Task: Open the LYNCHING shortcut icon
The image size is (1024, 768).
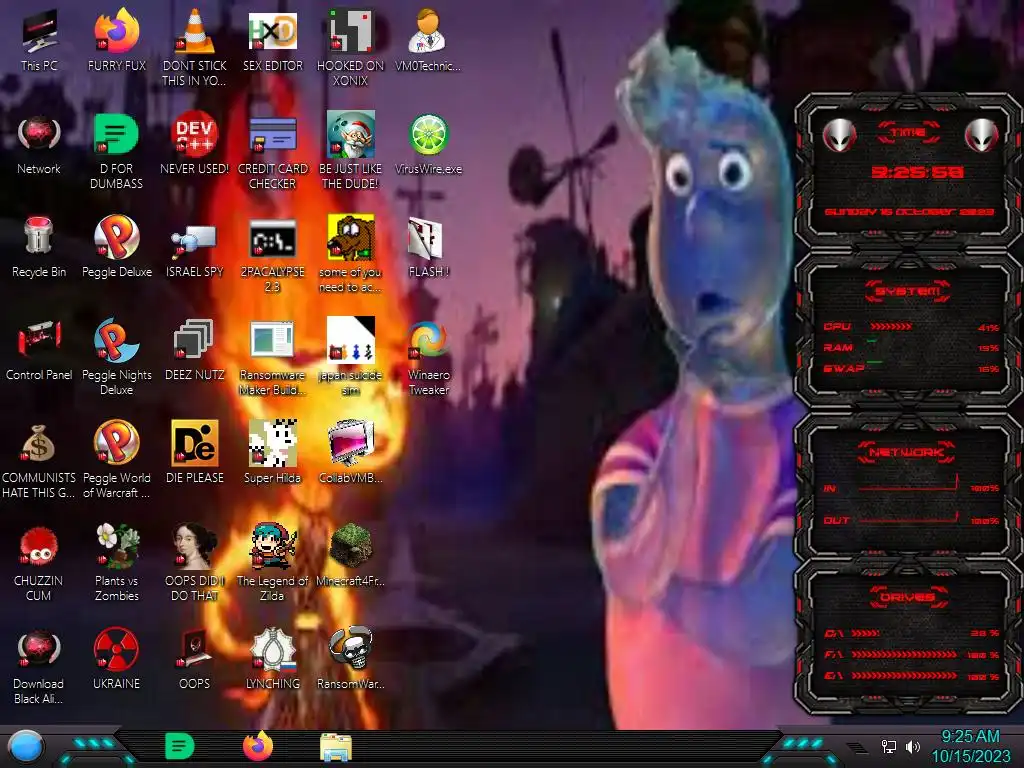Action: [x=272, y=649]
